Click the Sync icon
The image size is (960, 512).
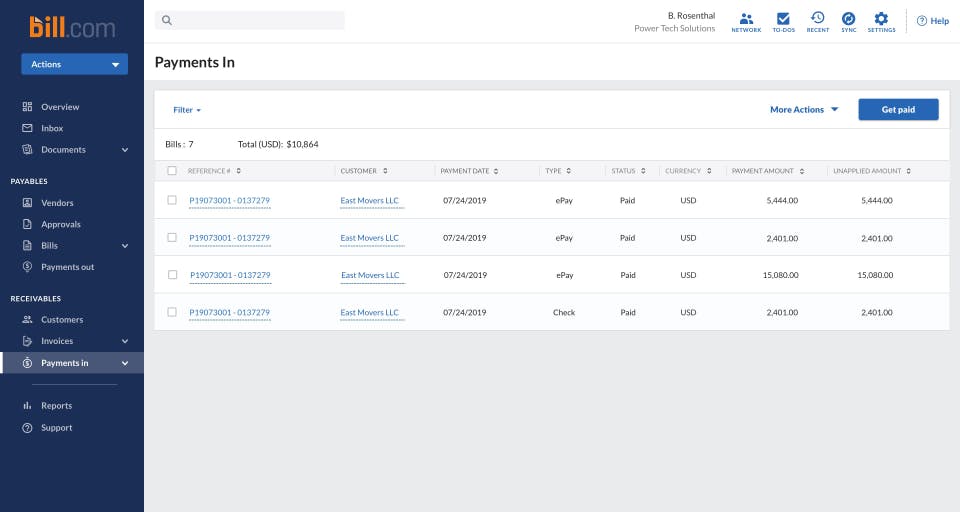tap(848, 19)
